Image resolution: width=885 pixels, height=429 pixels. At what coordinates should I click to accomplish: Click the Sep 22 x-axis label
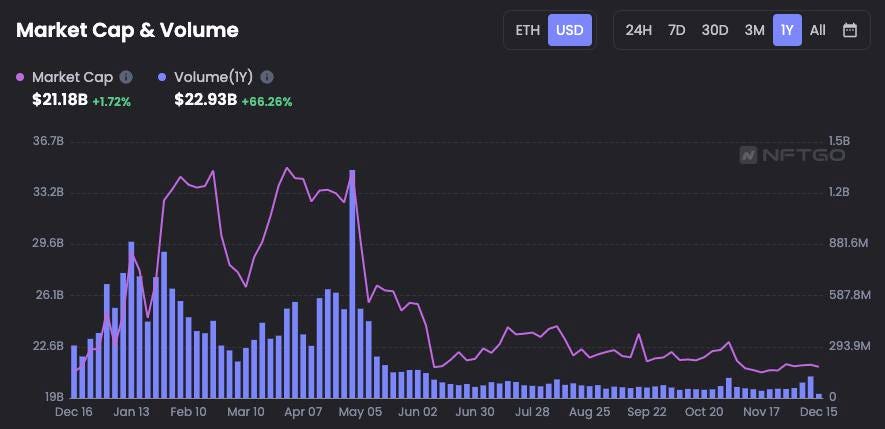click(647, 412)
